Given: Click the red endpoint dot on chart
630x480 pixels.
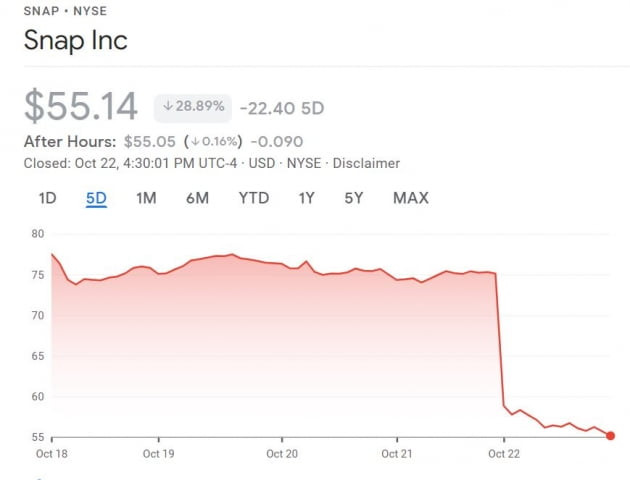Looking at the screenshot, I should click(610, 436).
